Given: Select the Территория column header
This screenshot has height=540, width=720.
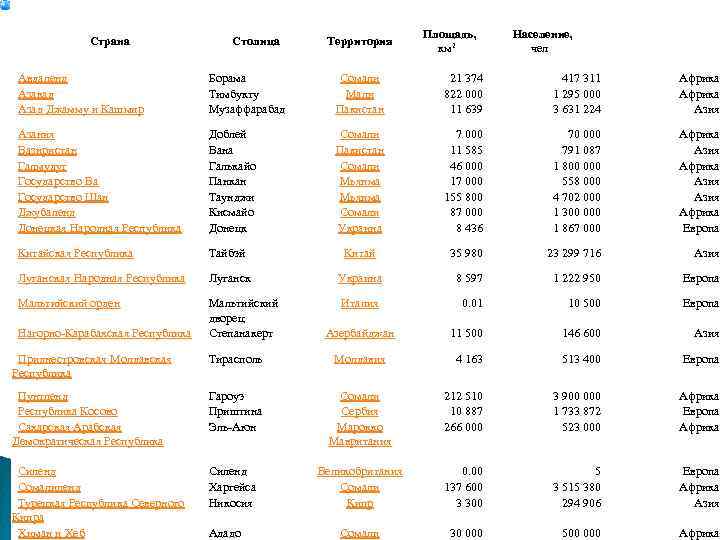Looking at the screenshot, I should (360, 41).
